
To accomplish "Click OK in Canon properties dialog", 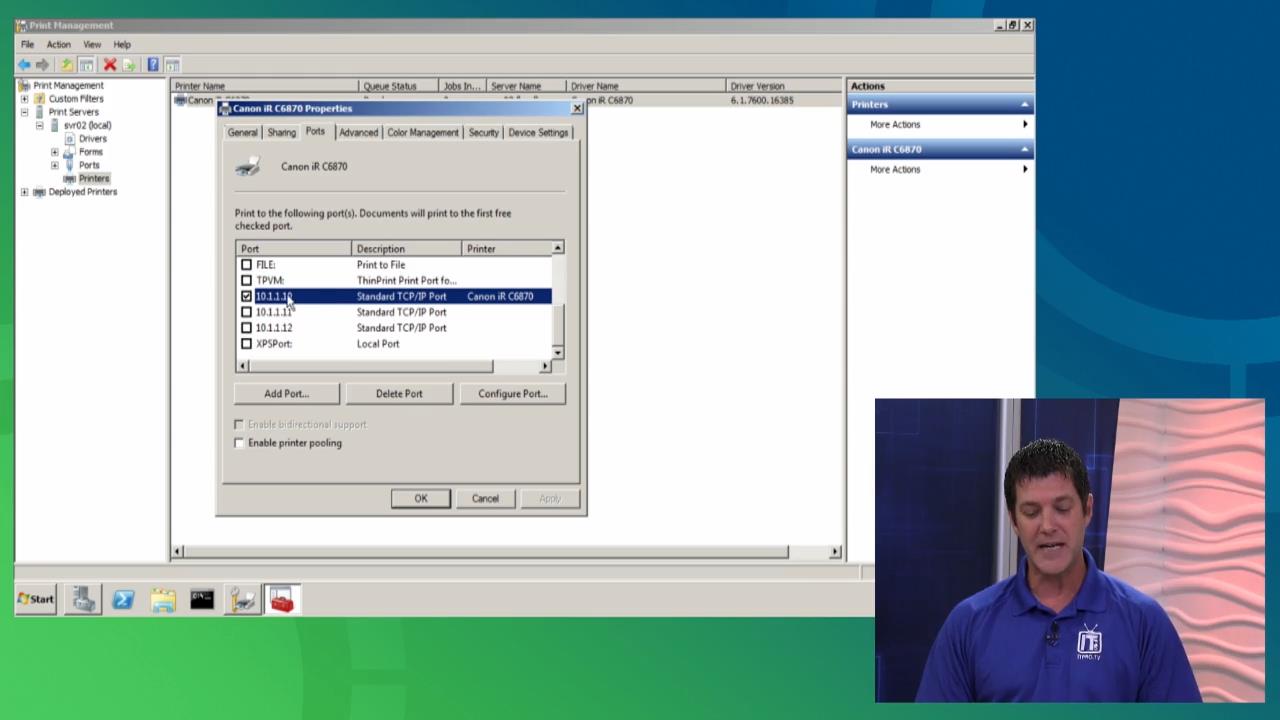I will (x=421, y=499).
